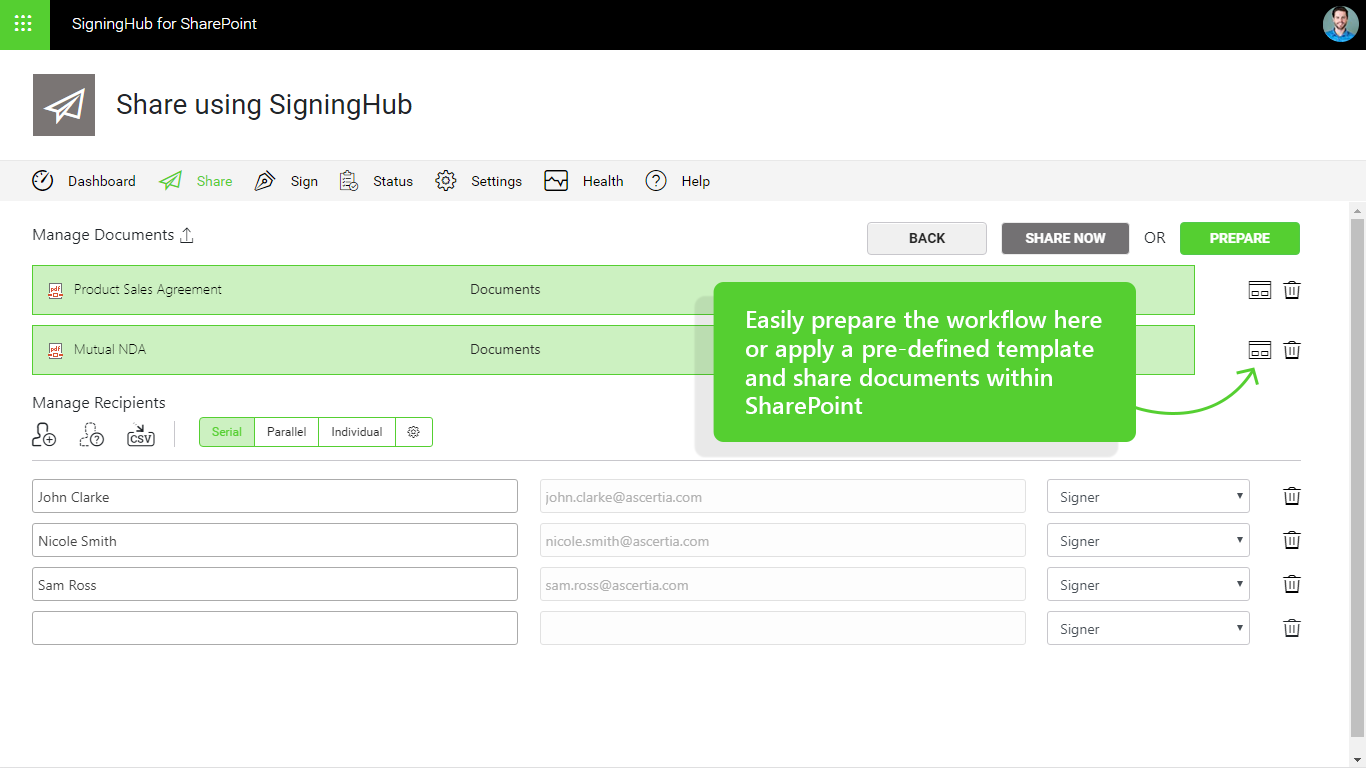Click the Nicole Smith name field
This screenshot has height=768, width=1366.
(x=275, y=540)
